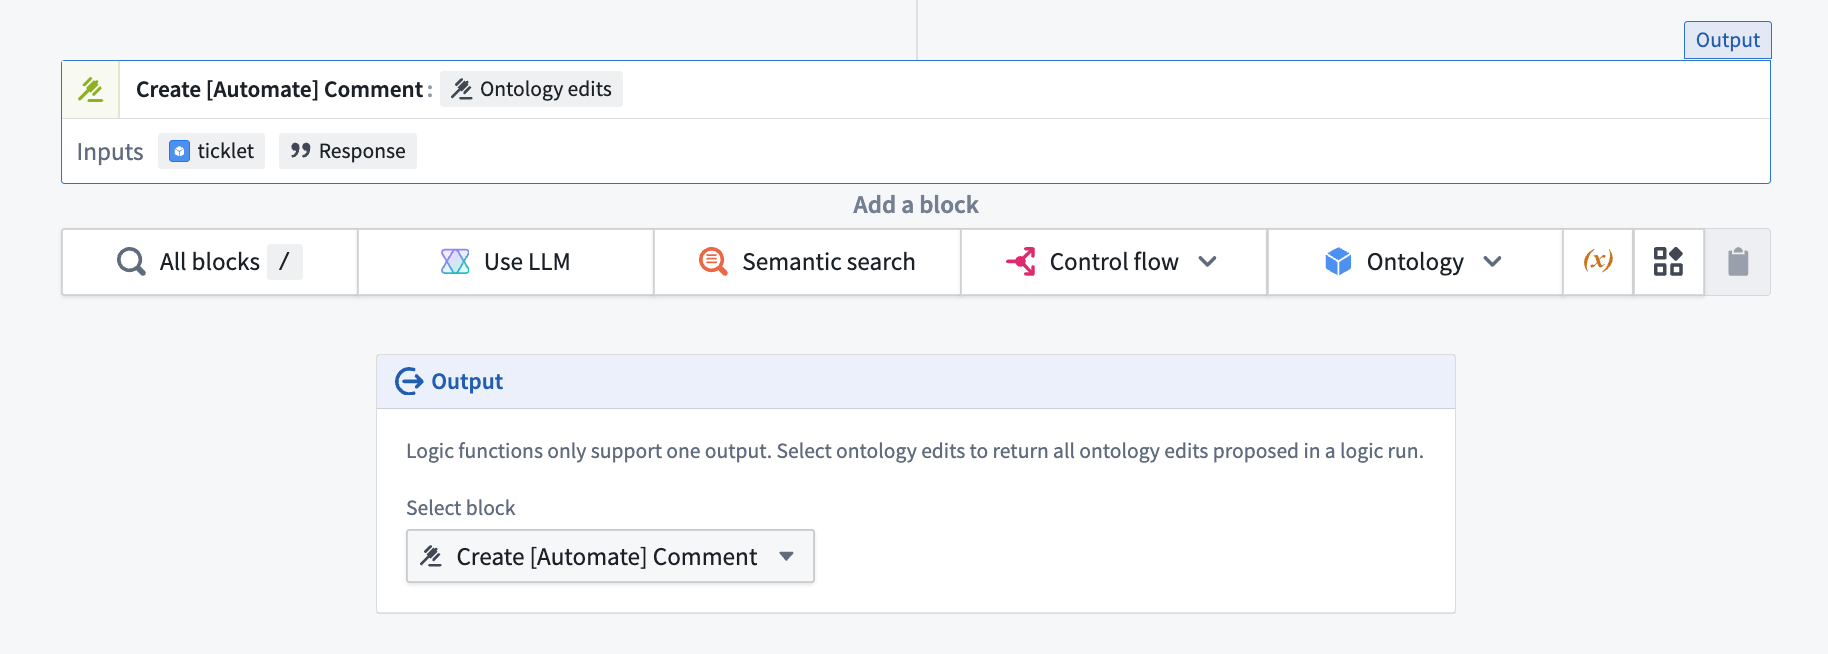
Task: Click the clipboard icon on the toolbar
Action: pyautogui.click(x=1737, y=261)
